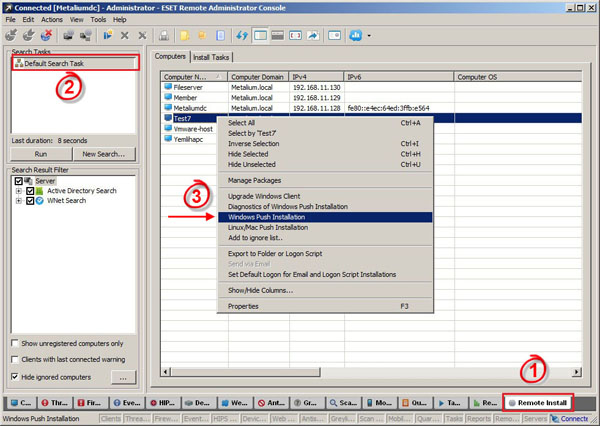Click the side-pane layout toolbar icon
Screen dimensions: 600x426
[x=260, y=36]
